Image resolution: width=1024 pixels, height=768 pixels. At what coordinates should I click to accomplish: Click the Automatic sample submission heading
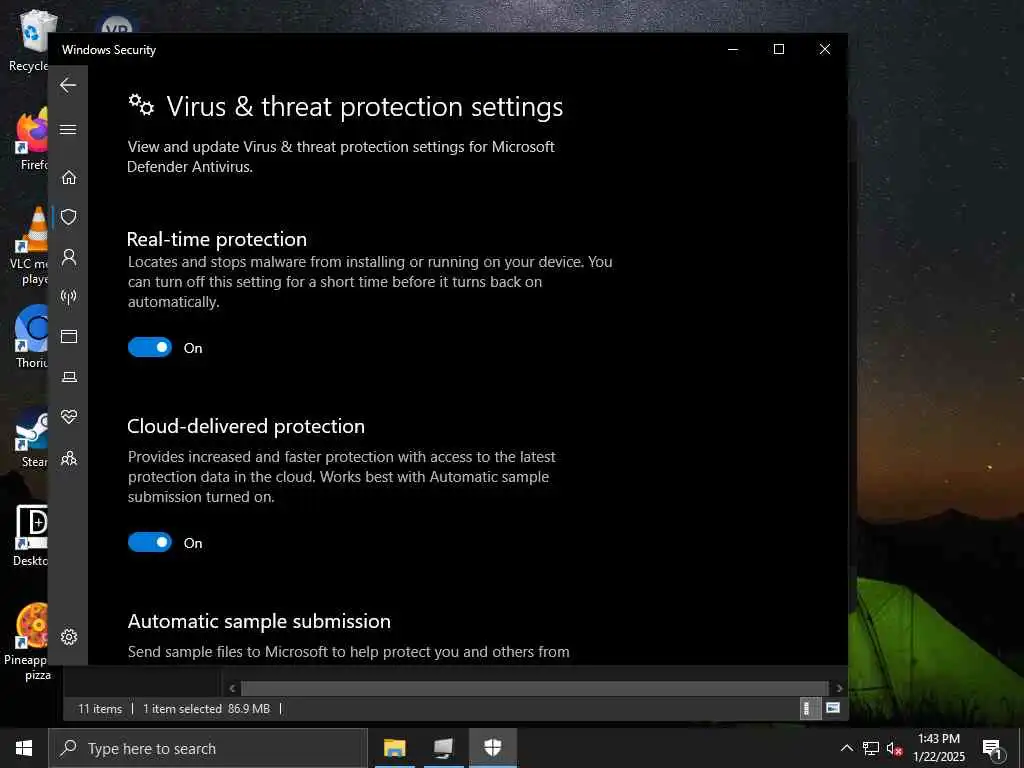pyautogui.click(x=259, y=621)
